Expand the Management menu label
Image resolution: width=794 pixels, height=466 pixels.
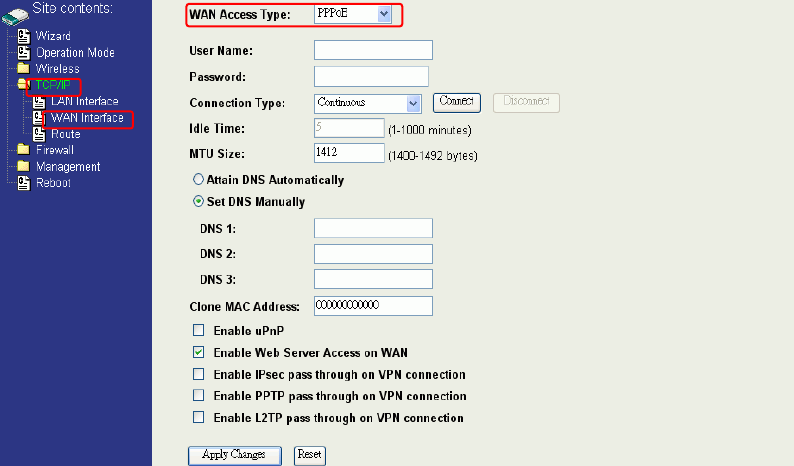coord(68,167)
